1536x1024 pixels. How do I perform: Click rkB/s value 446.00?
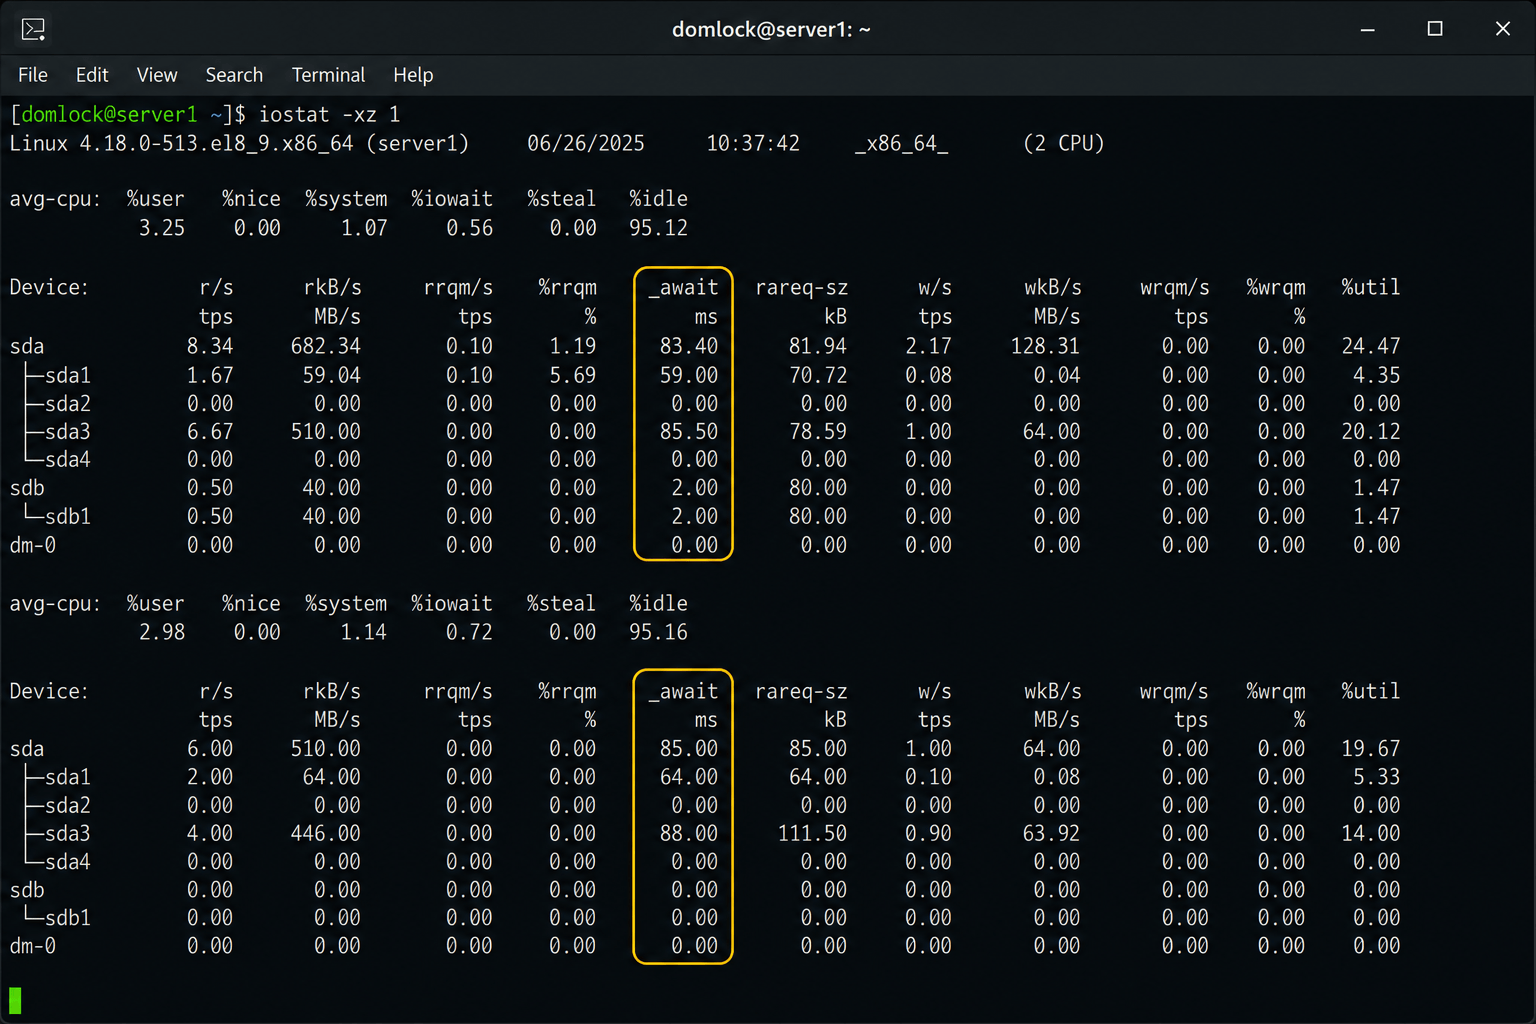click(326, 833)
